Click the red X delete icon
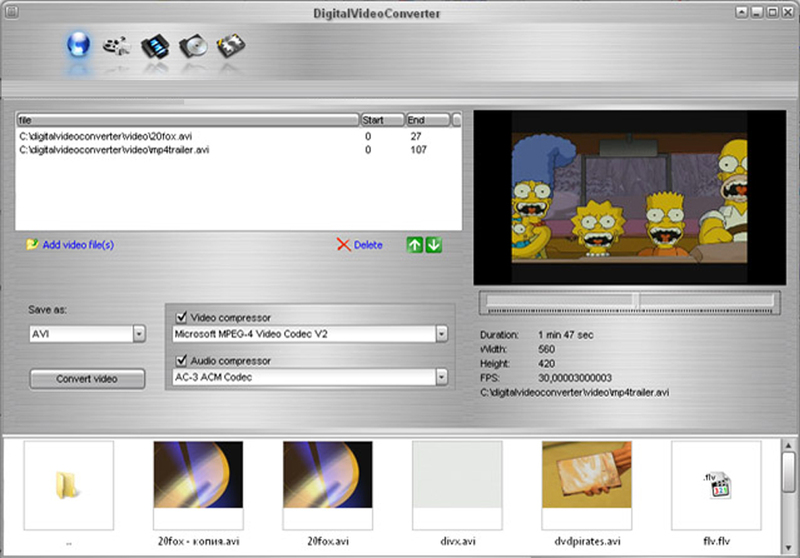This screenshot has height=558, width=800. [x=343, y=245]
